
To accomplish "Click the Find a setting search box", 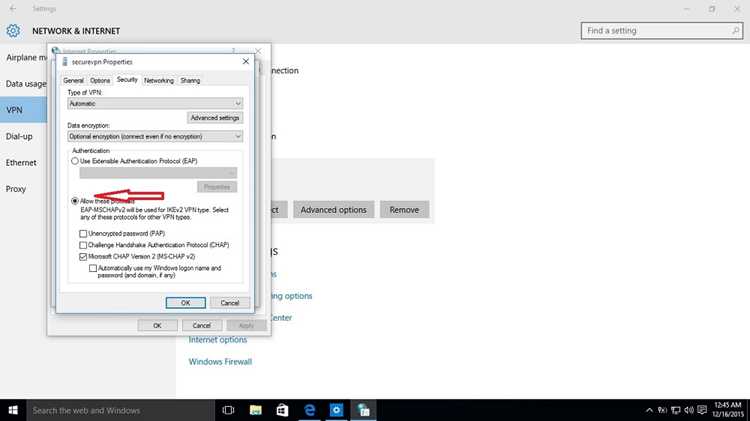I will click(662, 31).
